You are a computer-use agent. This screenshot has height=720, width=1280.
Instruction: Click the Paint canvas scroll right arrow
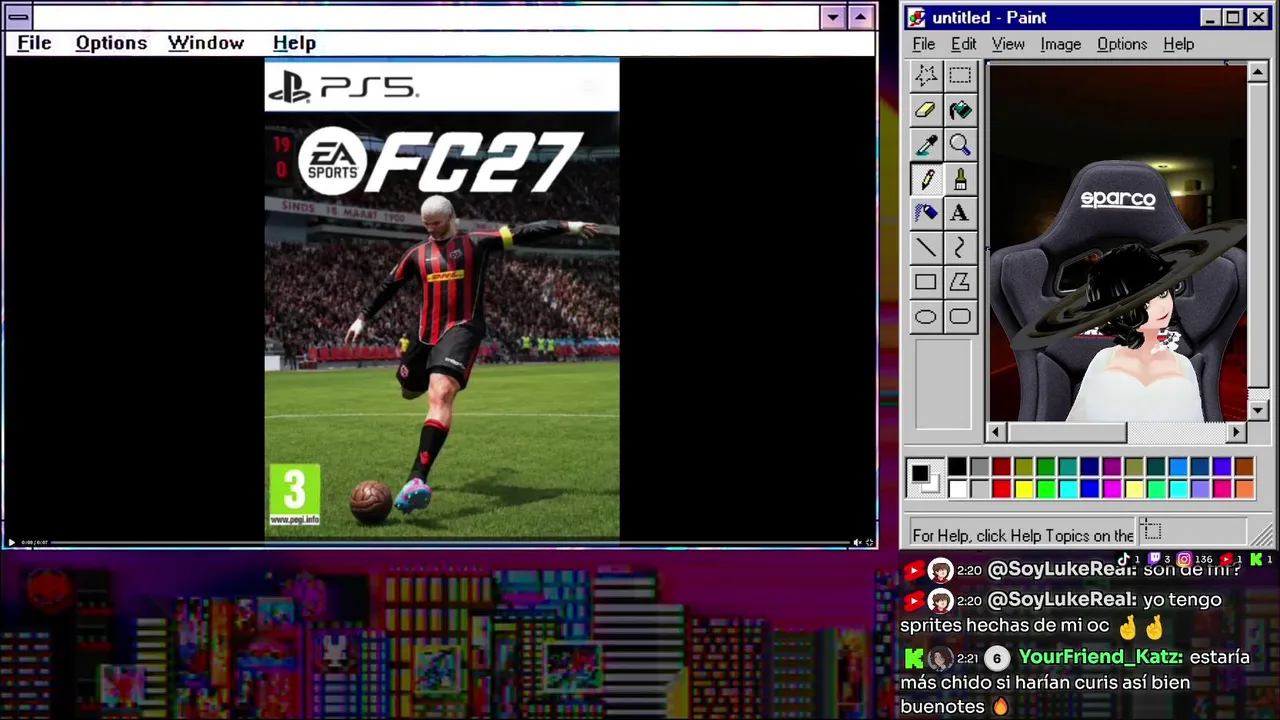[1237, 432]
